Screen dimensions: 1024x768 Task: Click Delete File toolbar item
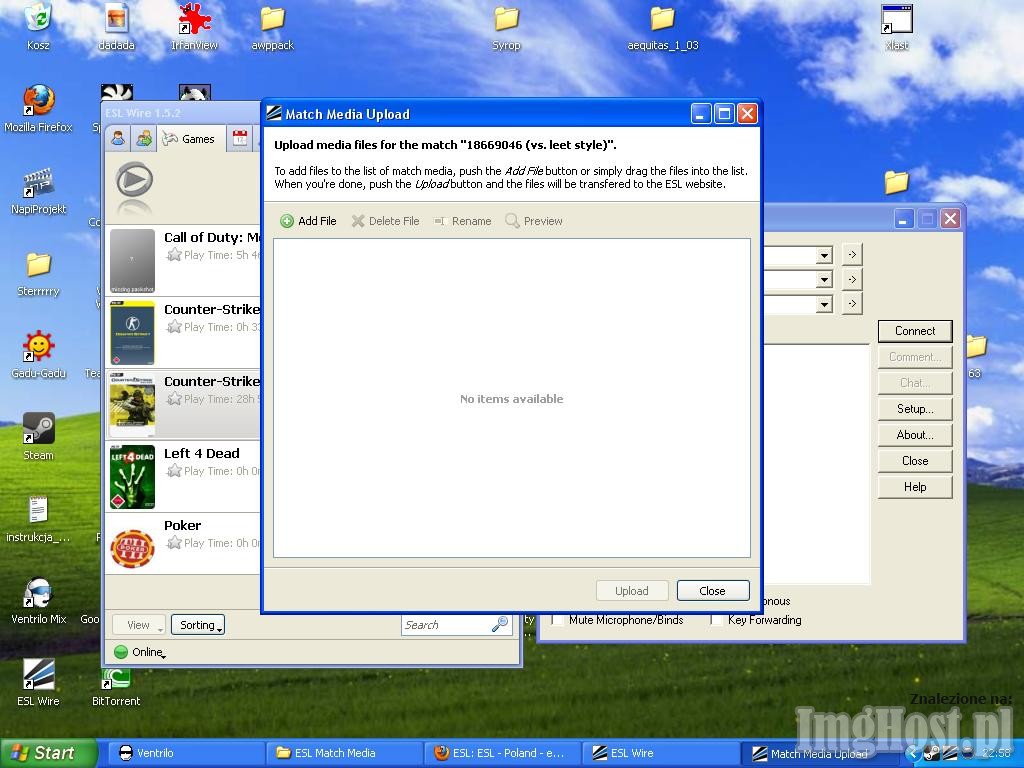[x=385, y=221]
